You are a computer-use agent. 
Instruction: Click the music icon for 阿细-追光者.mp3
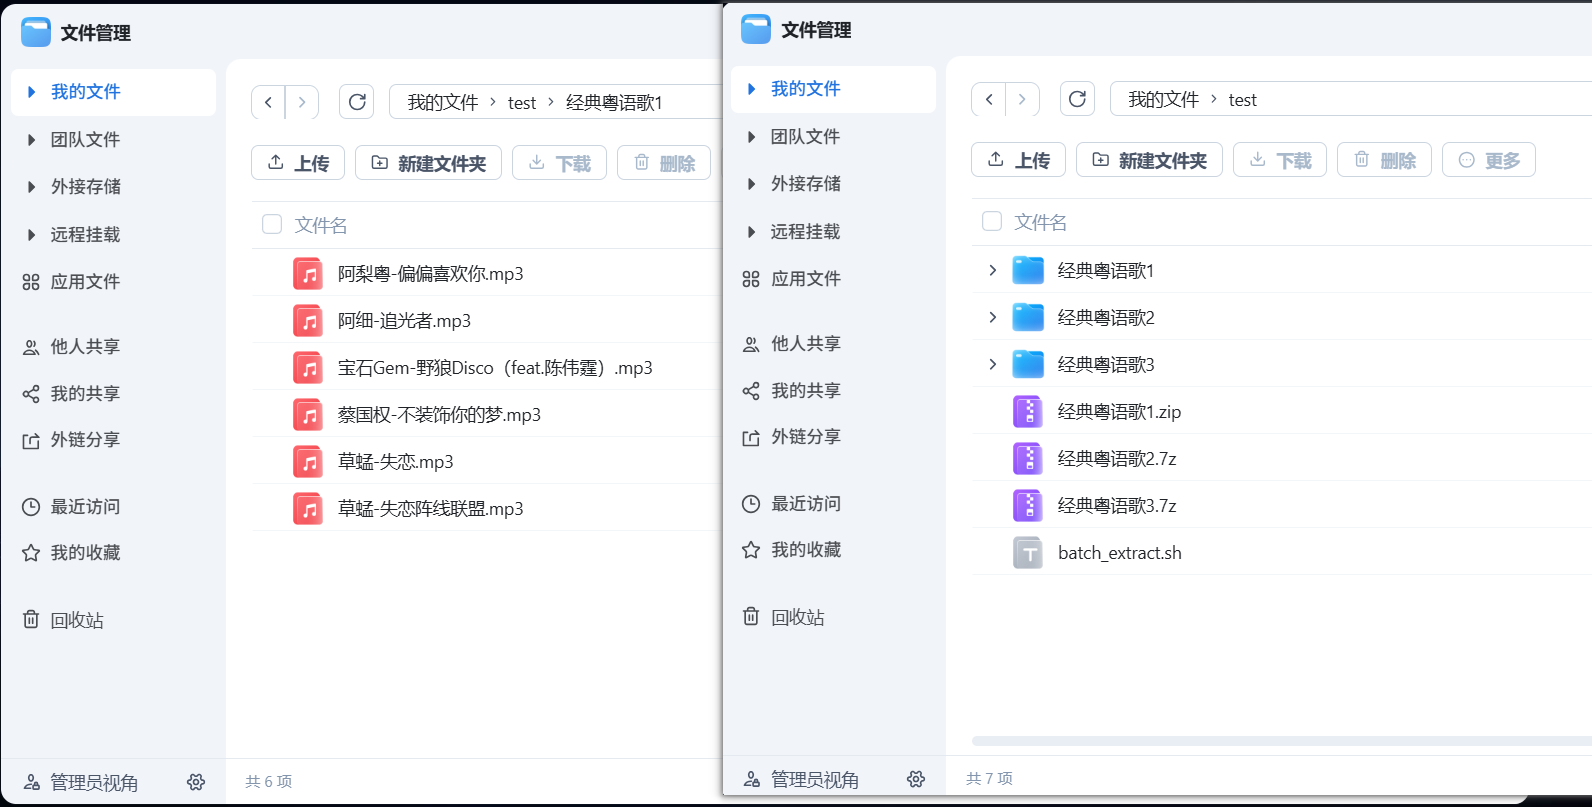[x=308, y=321]
